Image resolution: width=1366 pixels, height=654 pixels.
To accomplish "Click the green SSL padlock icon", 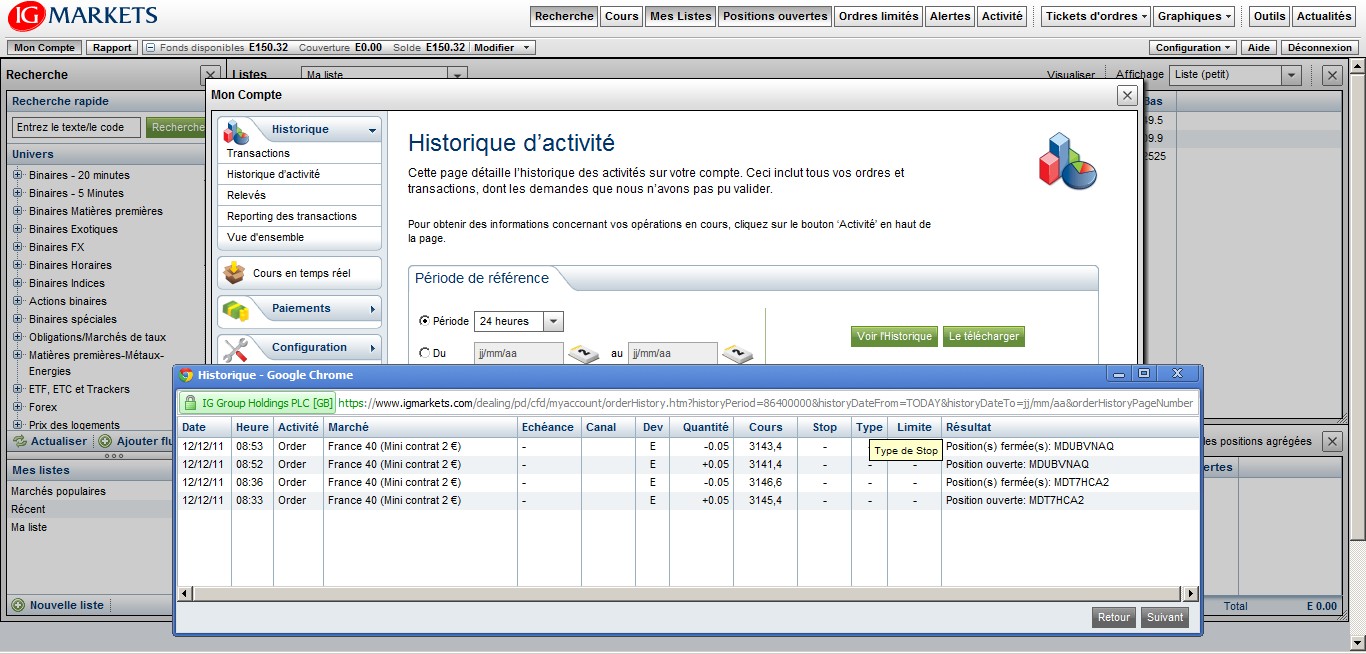I will [190, 403].
